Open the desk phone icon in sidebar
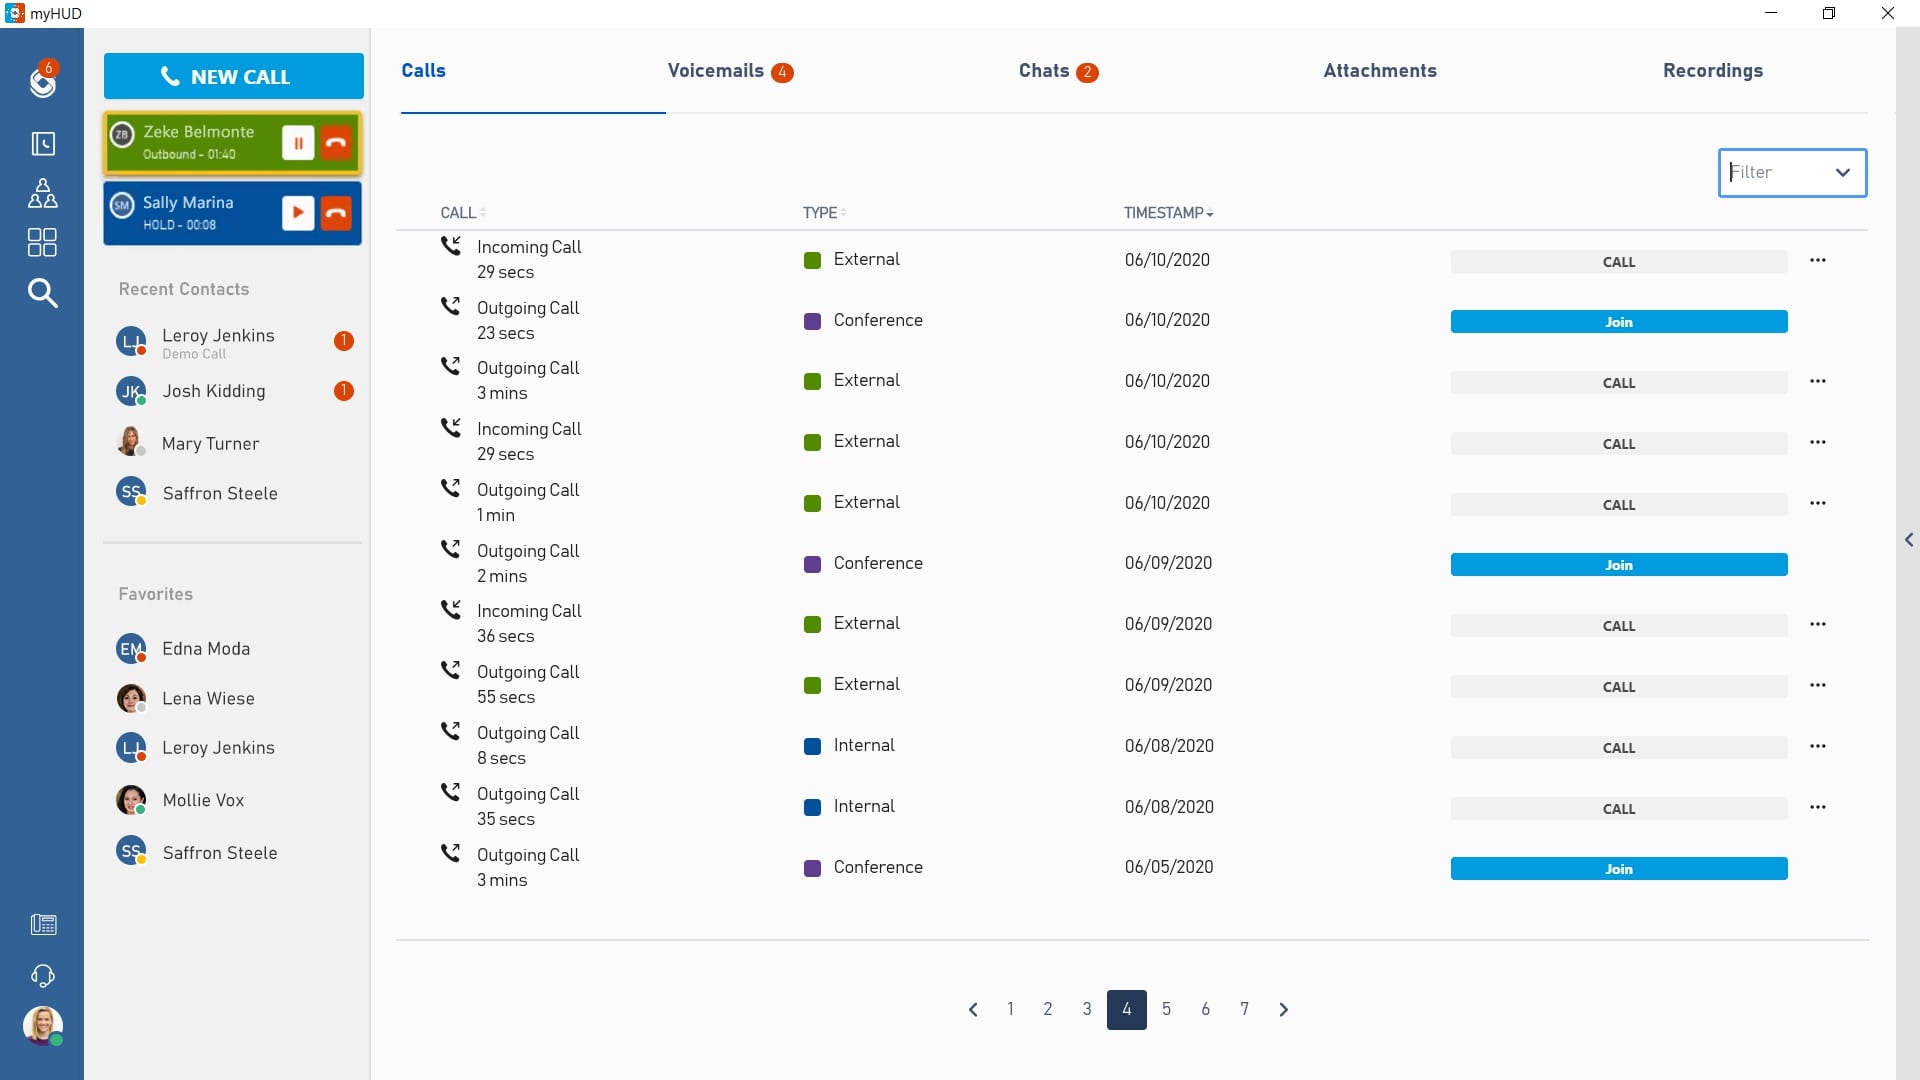 [43, 924]
